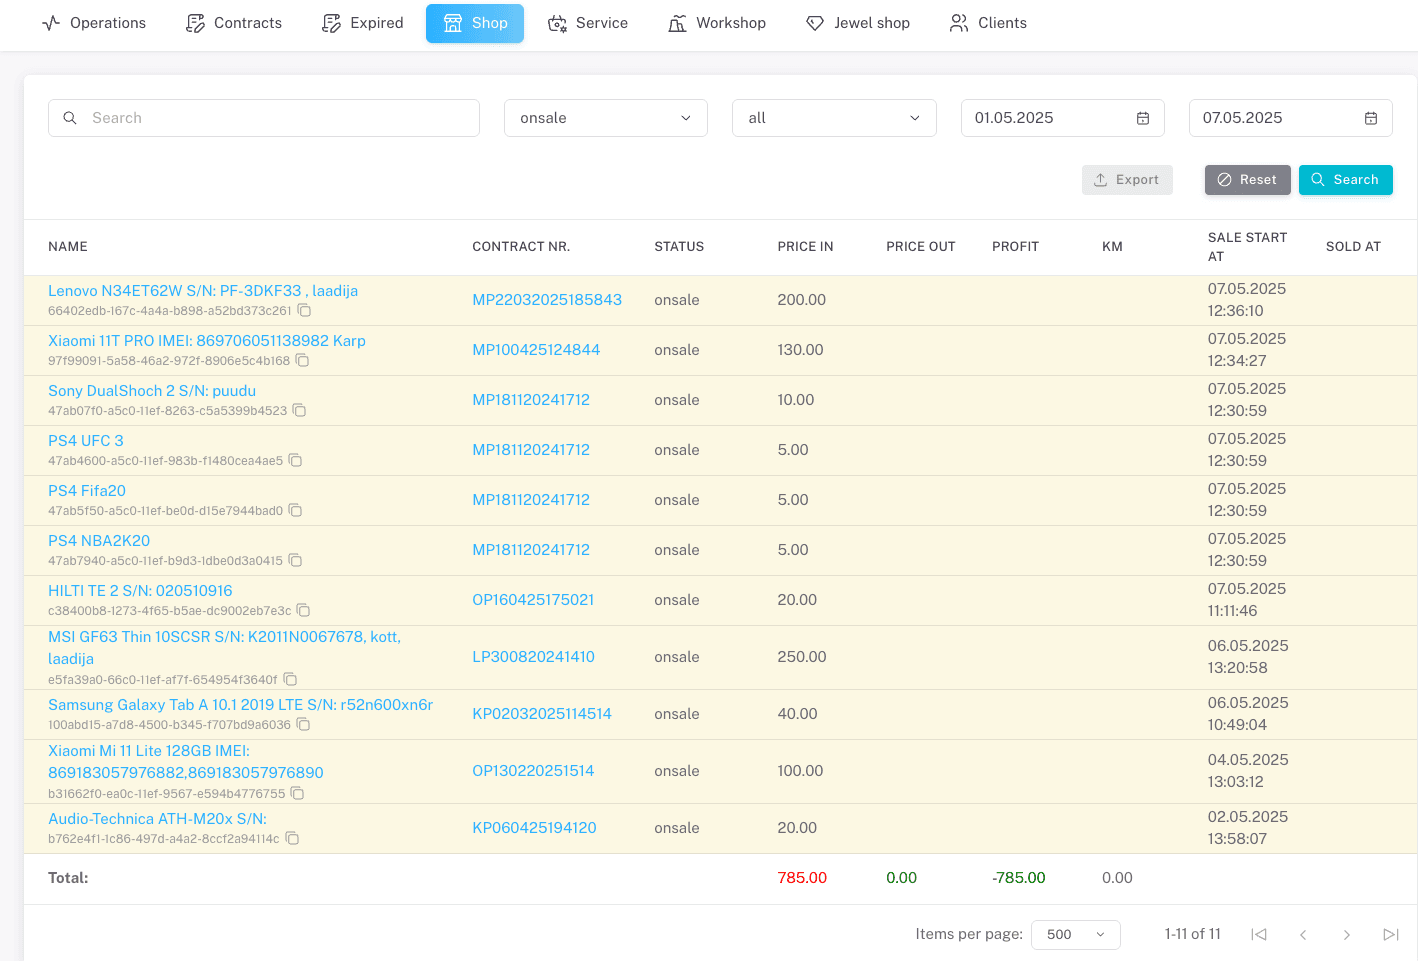Screen dimensions: 1418x961
Task: Click the Jewel shop diamond icon
Action: [x=814, y=22]
